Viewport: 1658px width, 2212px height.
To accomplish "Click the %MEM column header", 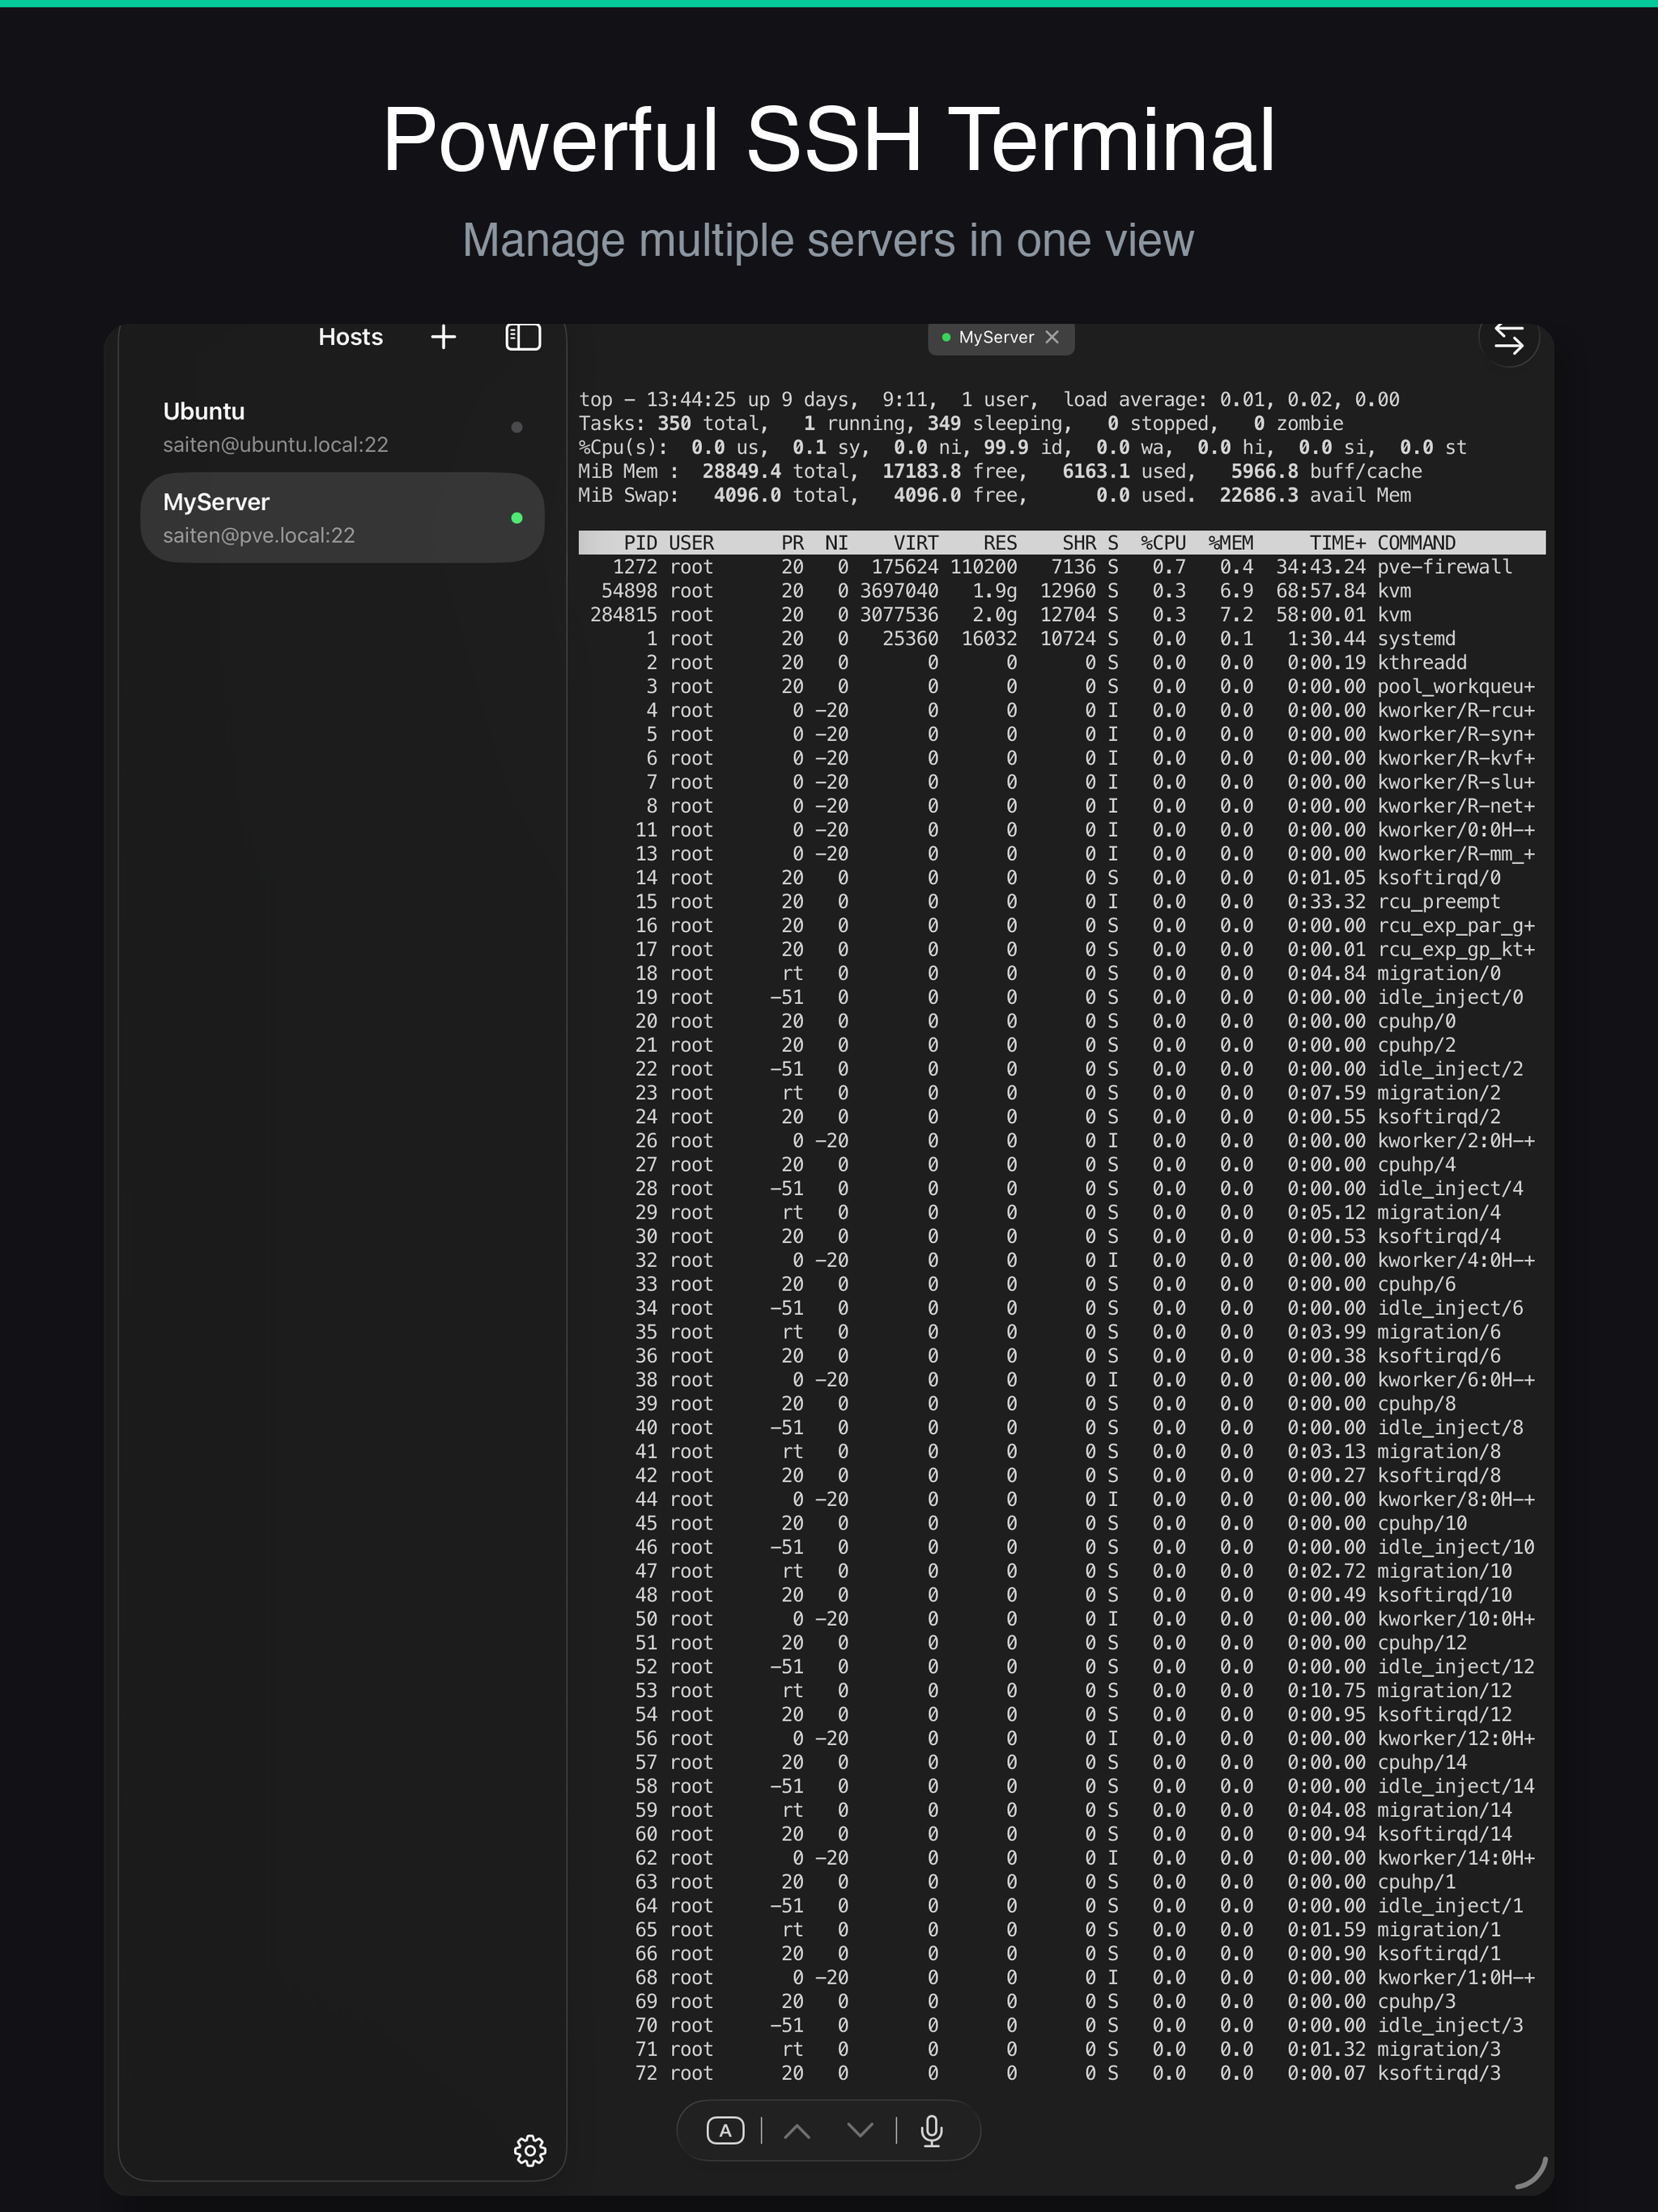I will point(1230,543).
